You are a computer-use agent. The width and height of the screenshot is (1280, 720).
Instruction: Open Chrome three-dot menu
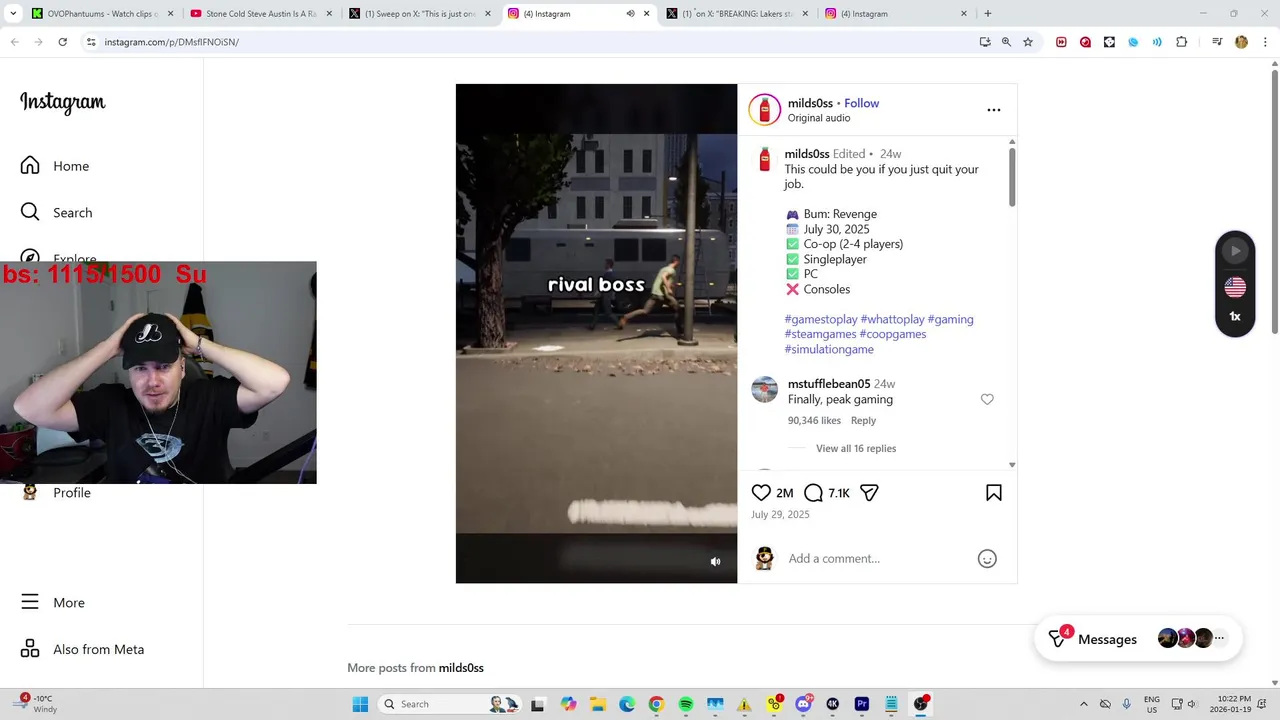pos(1265,42)
